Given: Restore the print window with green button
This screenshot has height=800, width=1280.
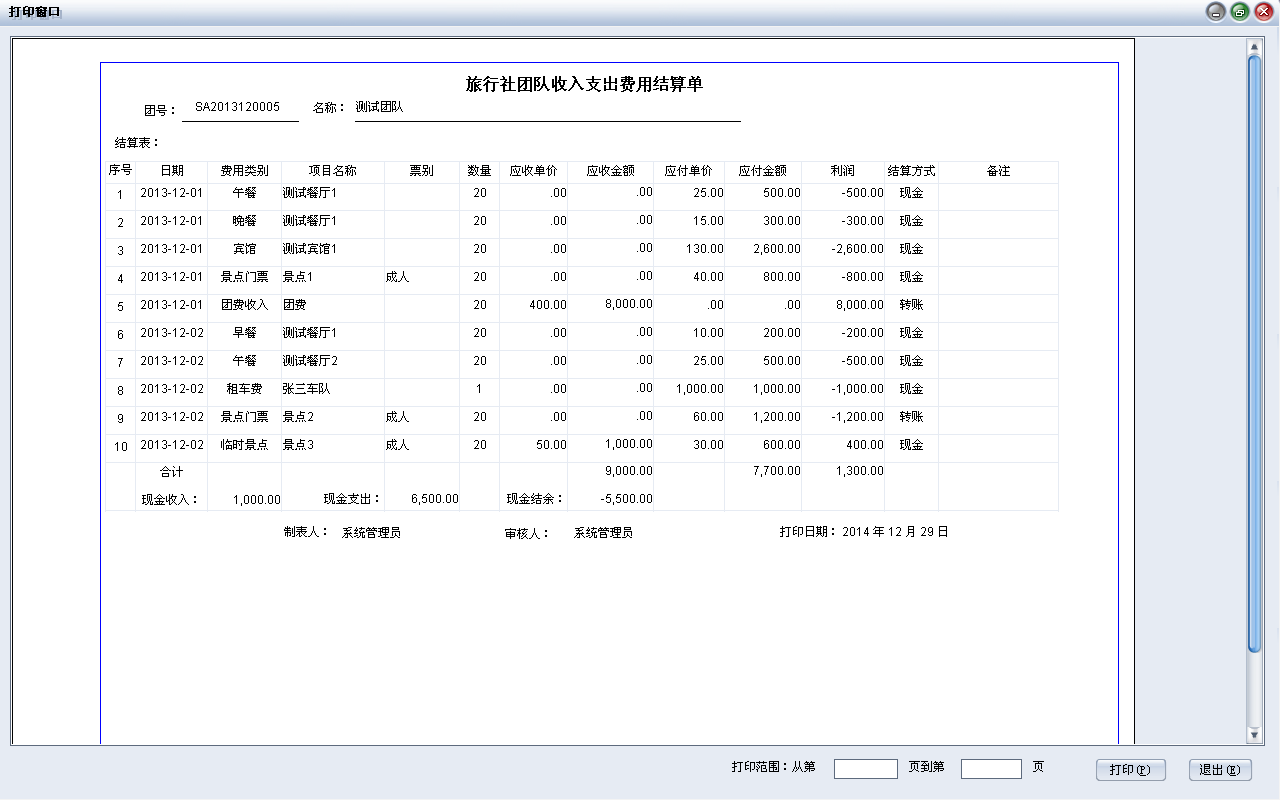Looking at the screenshot, I should coord(1240,12).
